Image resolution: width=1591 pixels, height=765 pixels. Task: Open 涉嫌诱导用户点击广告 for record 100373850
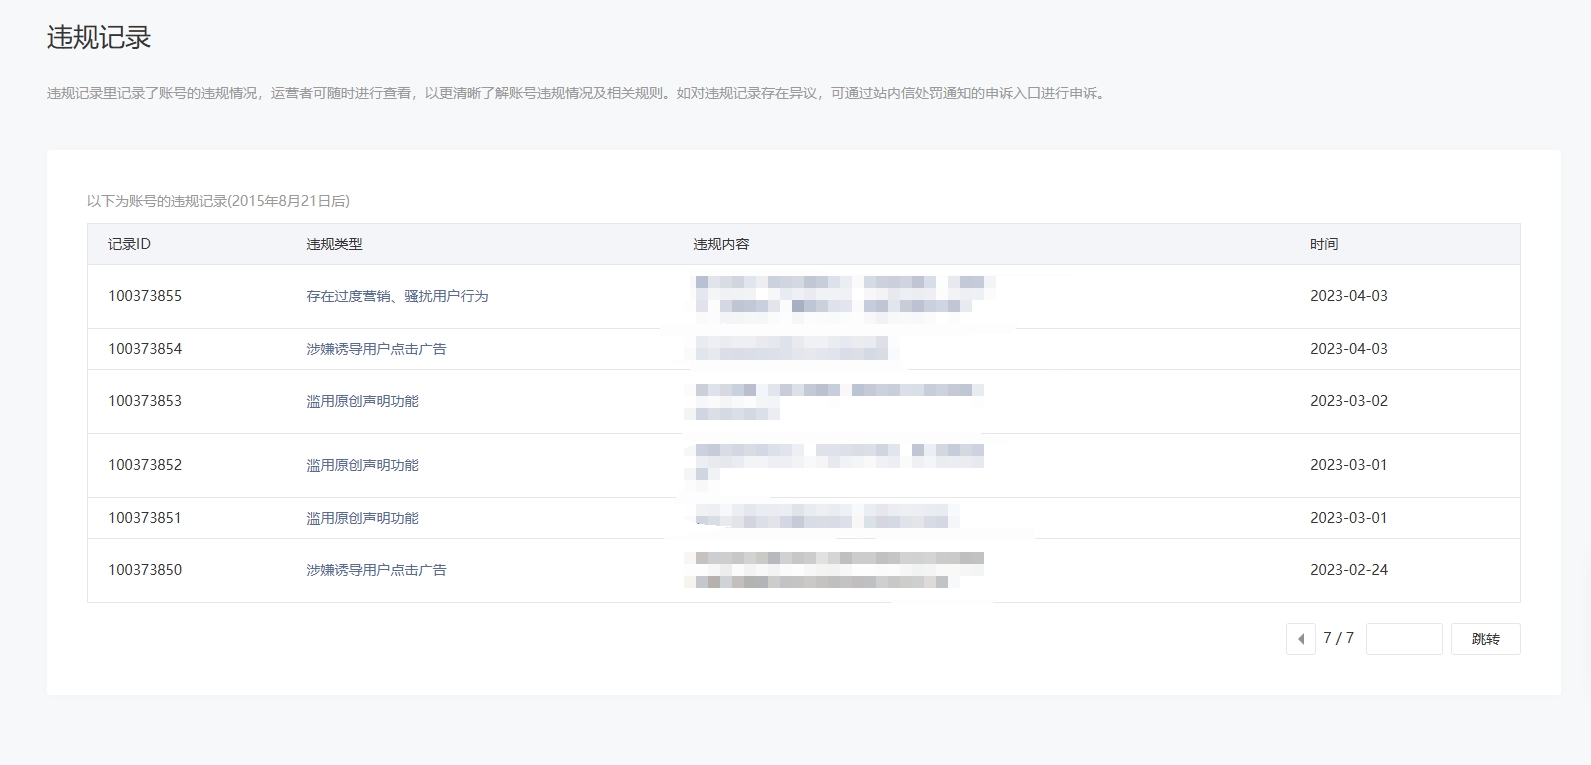click(376, 570)
